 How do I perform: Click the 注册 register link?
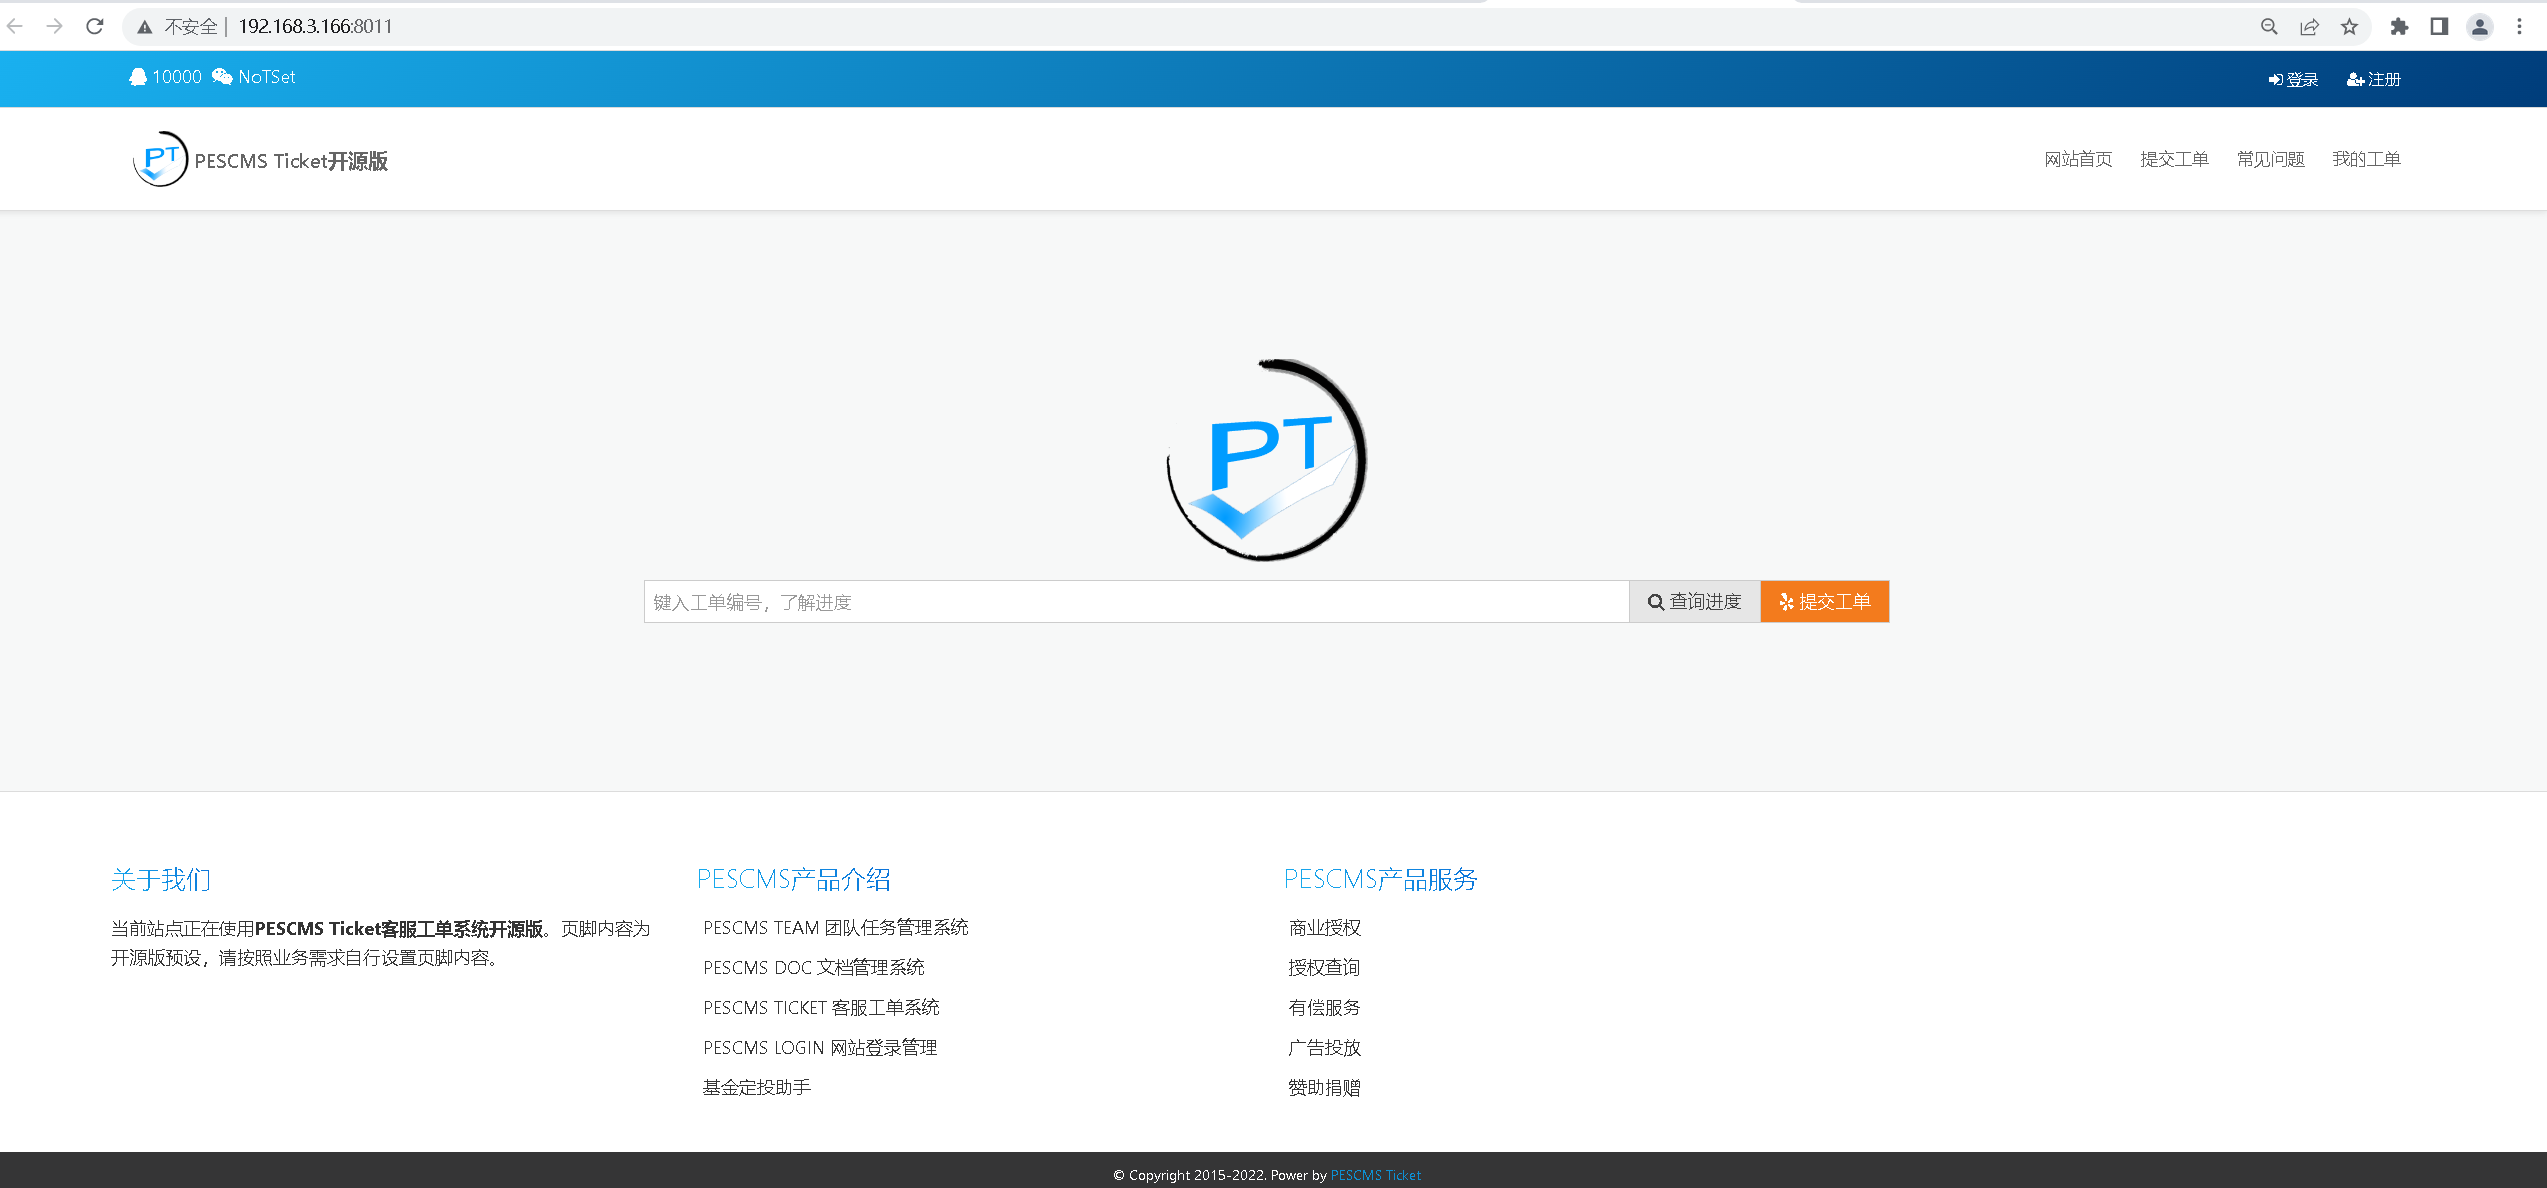pos(2374,79)
